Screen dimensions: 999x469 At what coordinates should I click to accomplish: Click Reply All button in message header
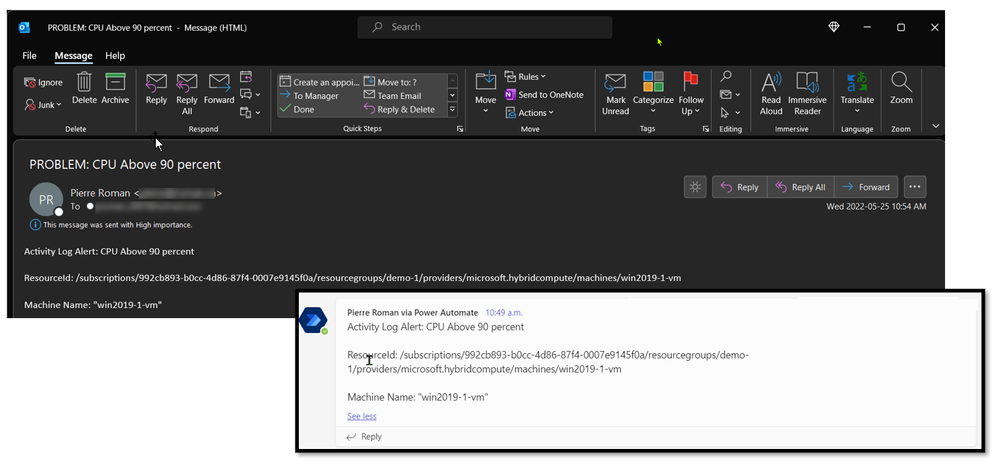801,187
